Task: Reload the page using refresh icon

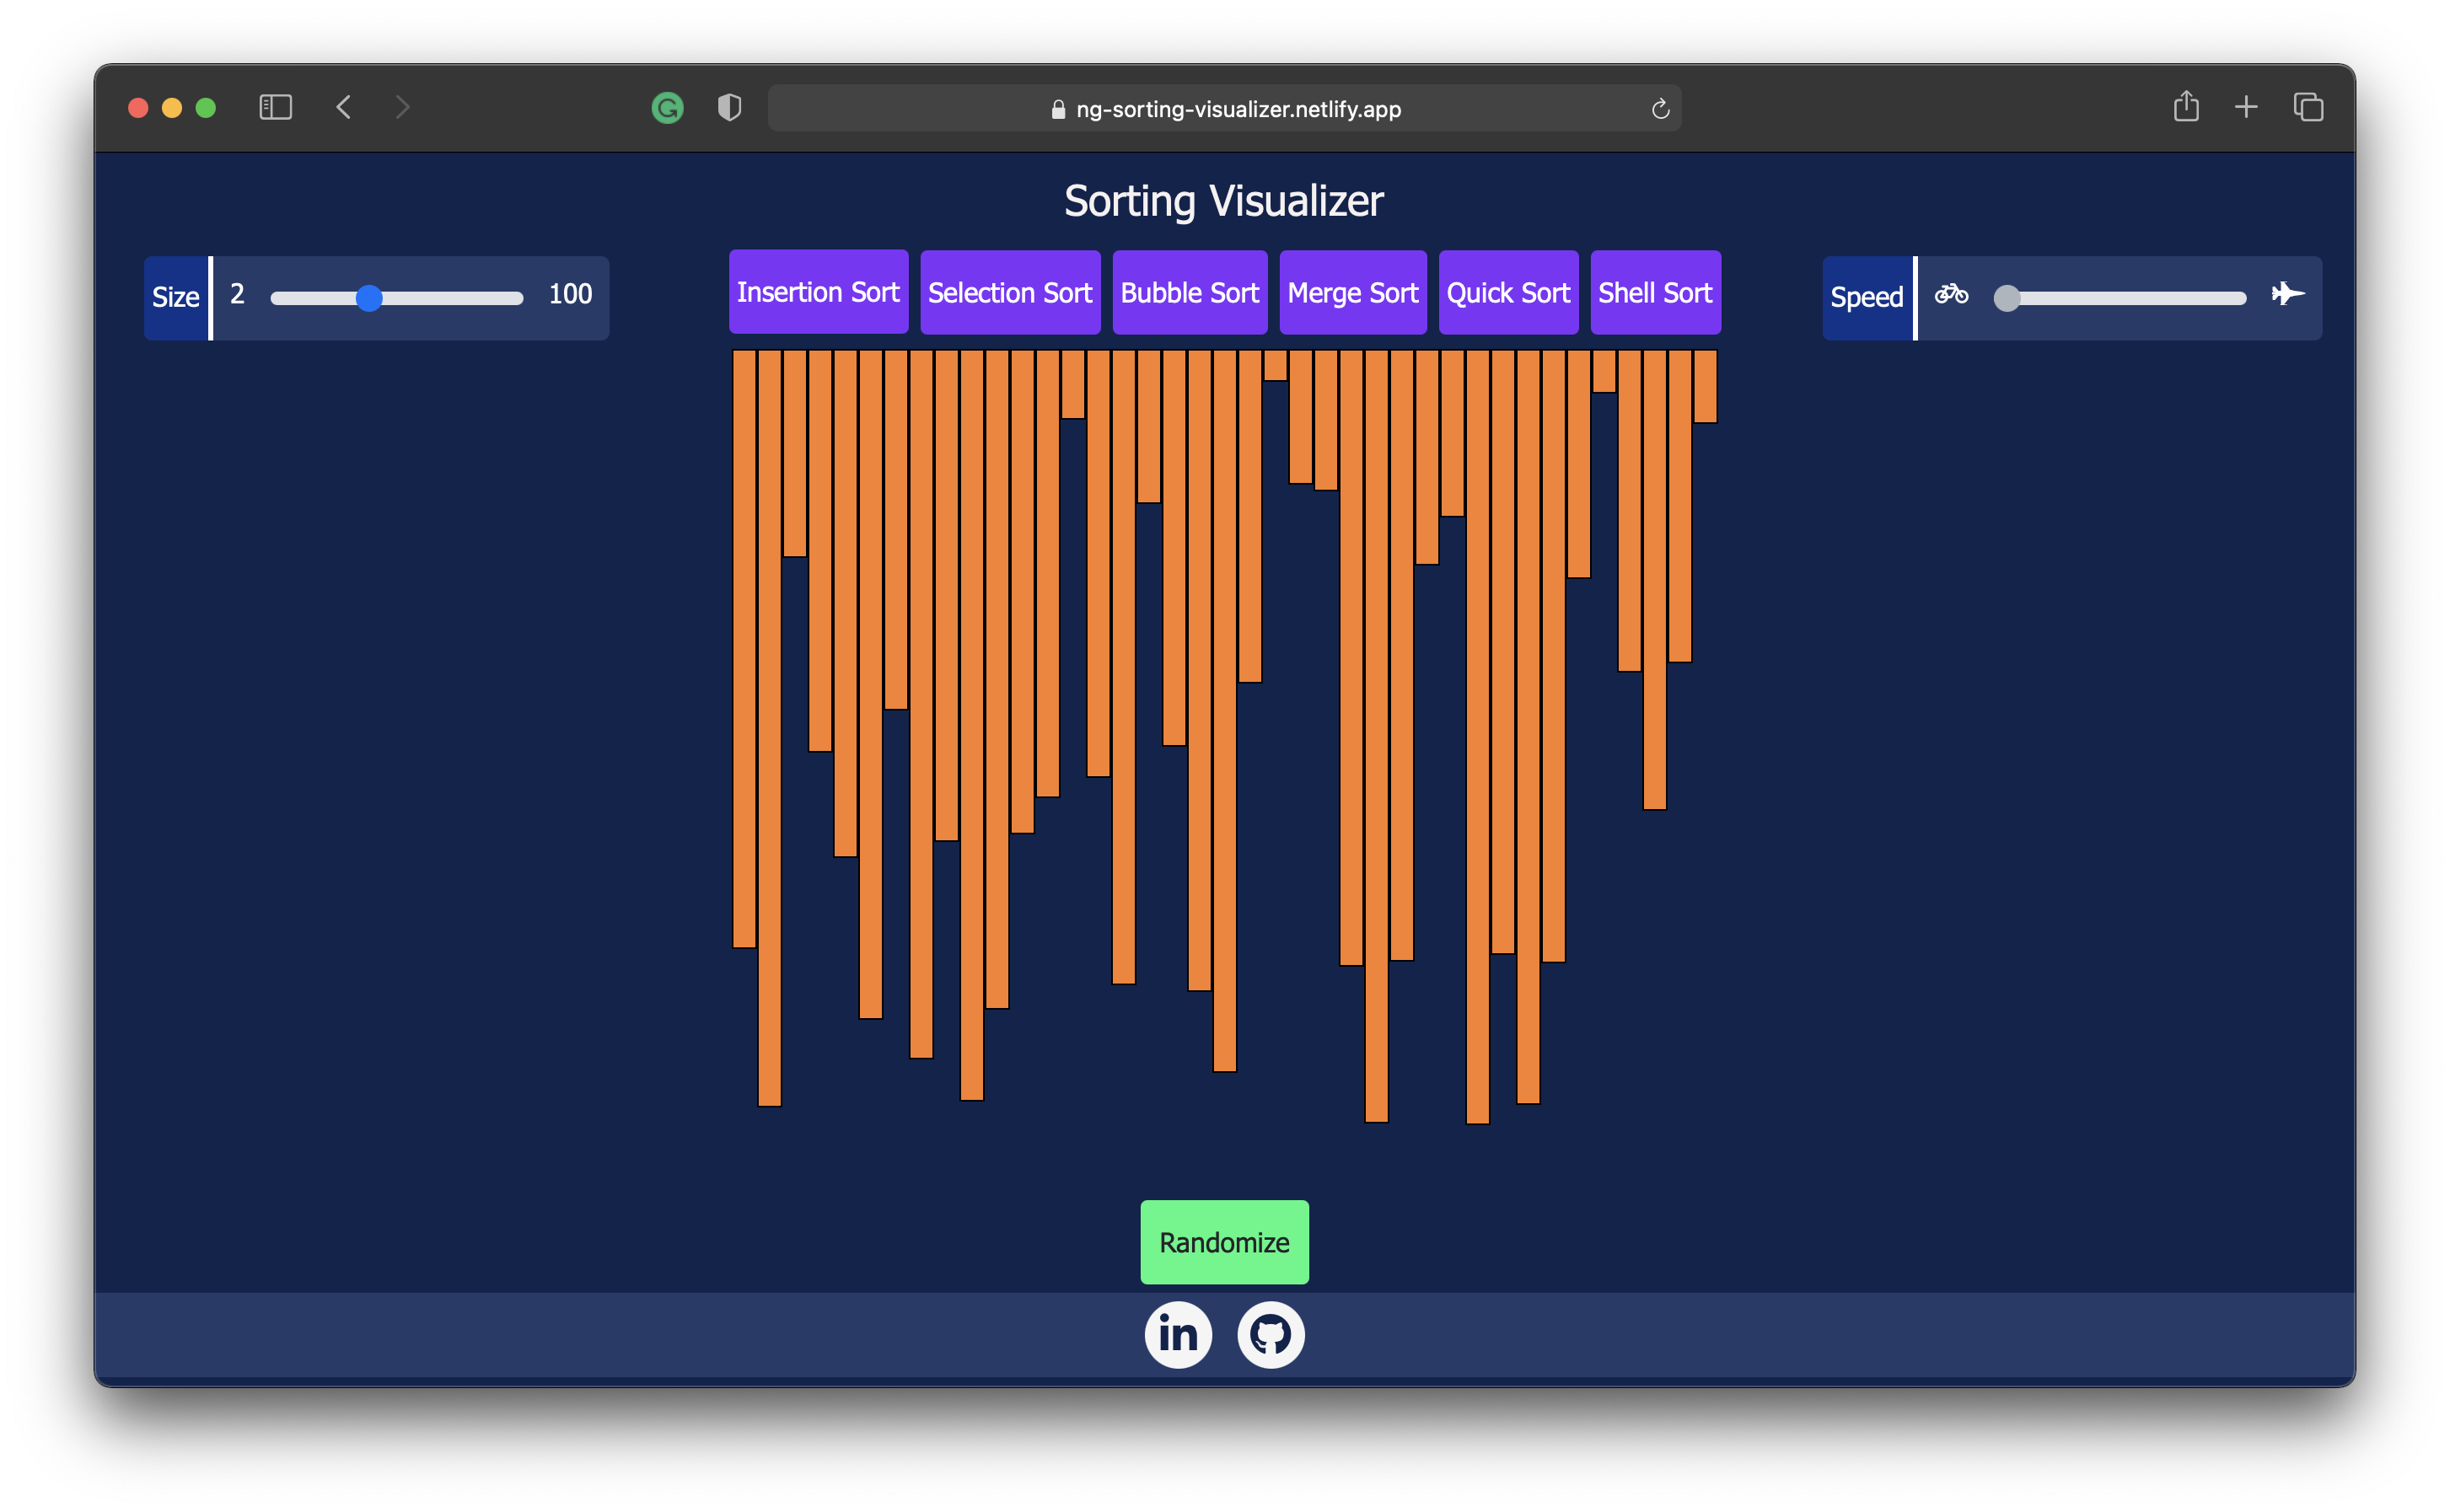Action: 1660,109
